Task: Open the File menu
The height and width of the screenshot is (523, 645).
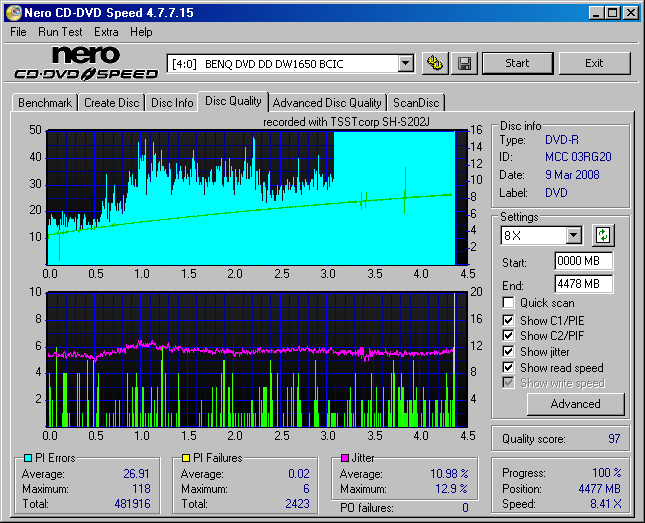Action: [x=18, y=32]
